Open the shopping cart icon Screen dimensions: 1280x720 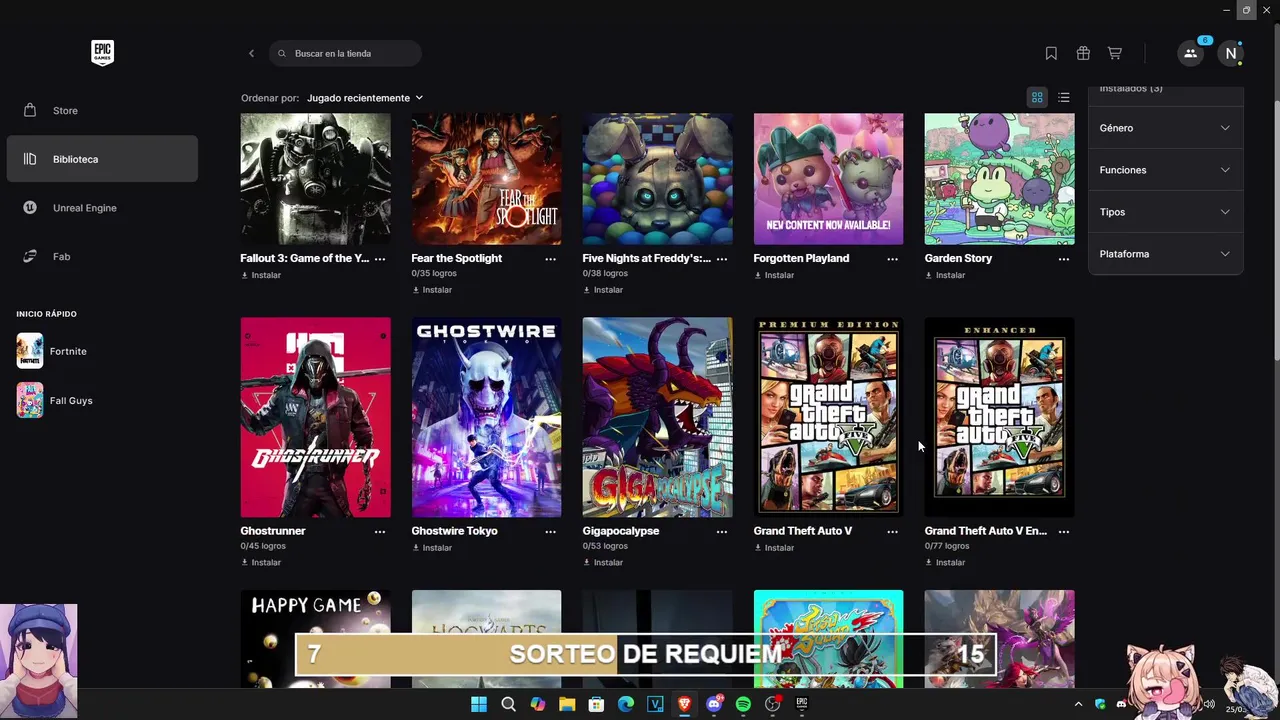tap(1114, 53)
